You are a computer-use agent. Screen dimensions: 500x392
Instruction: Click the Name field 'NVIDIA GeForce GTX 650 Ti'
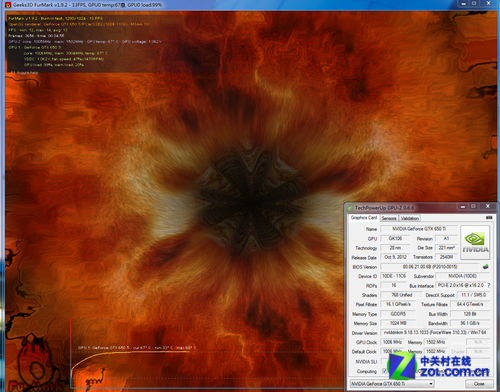click(419, 229)
